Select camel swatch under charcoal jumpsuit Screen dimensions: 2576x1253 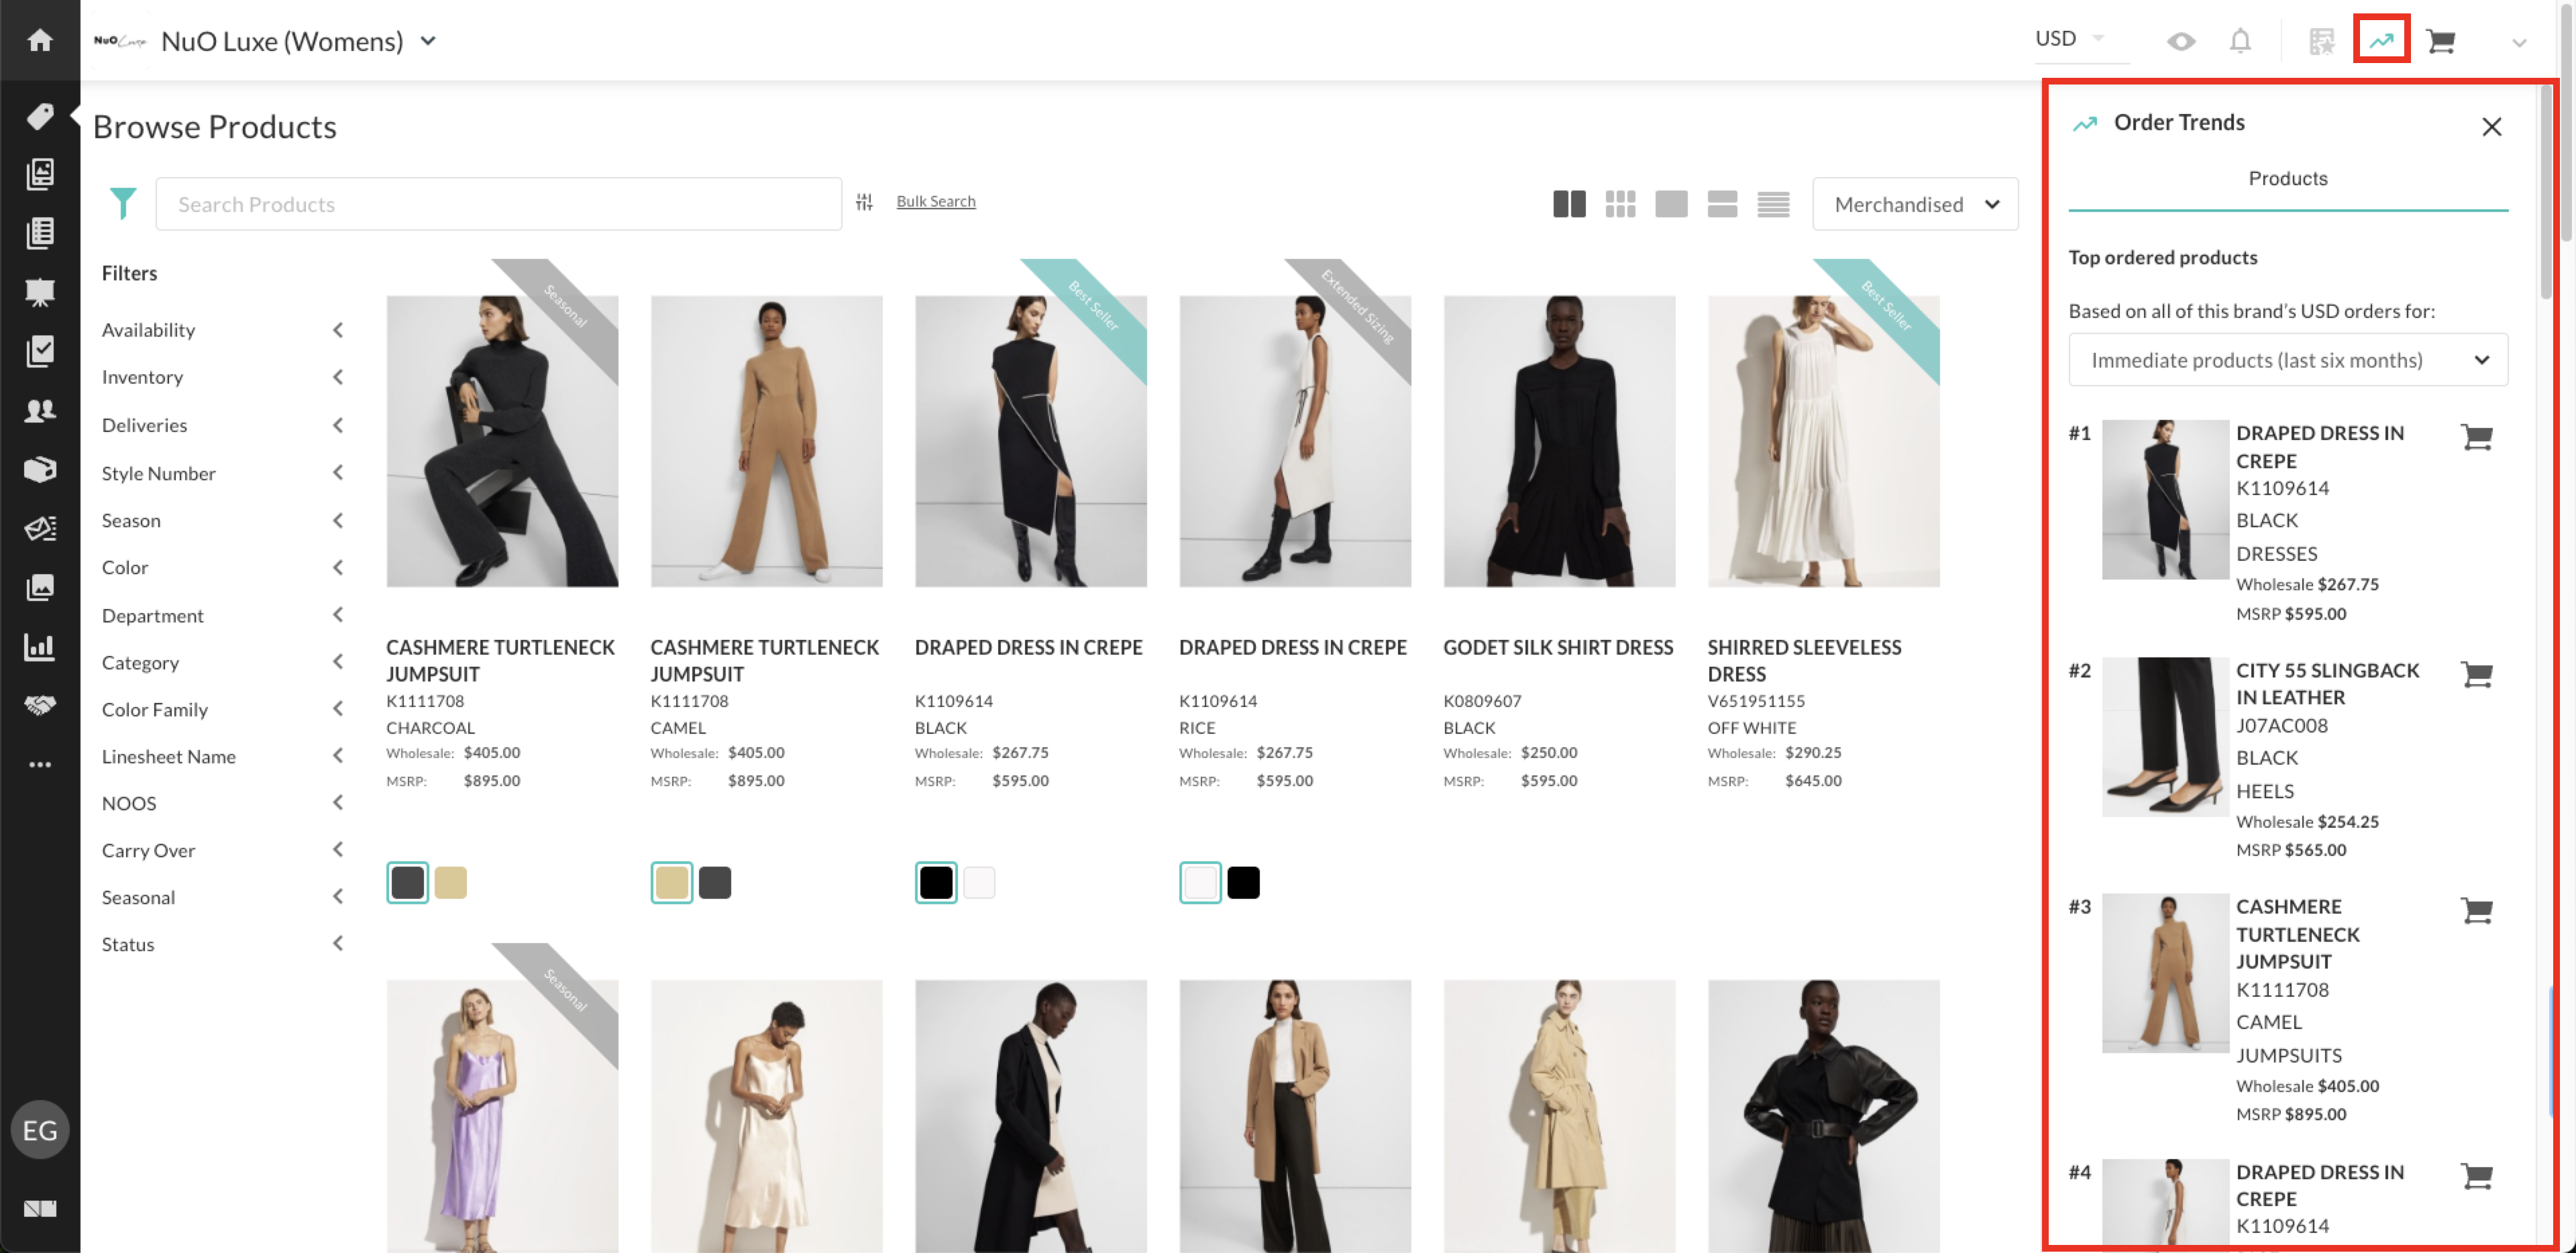(450, 882)
